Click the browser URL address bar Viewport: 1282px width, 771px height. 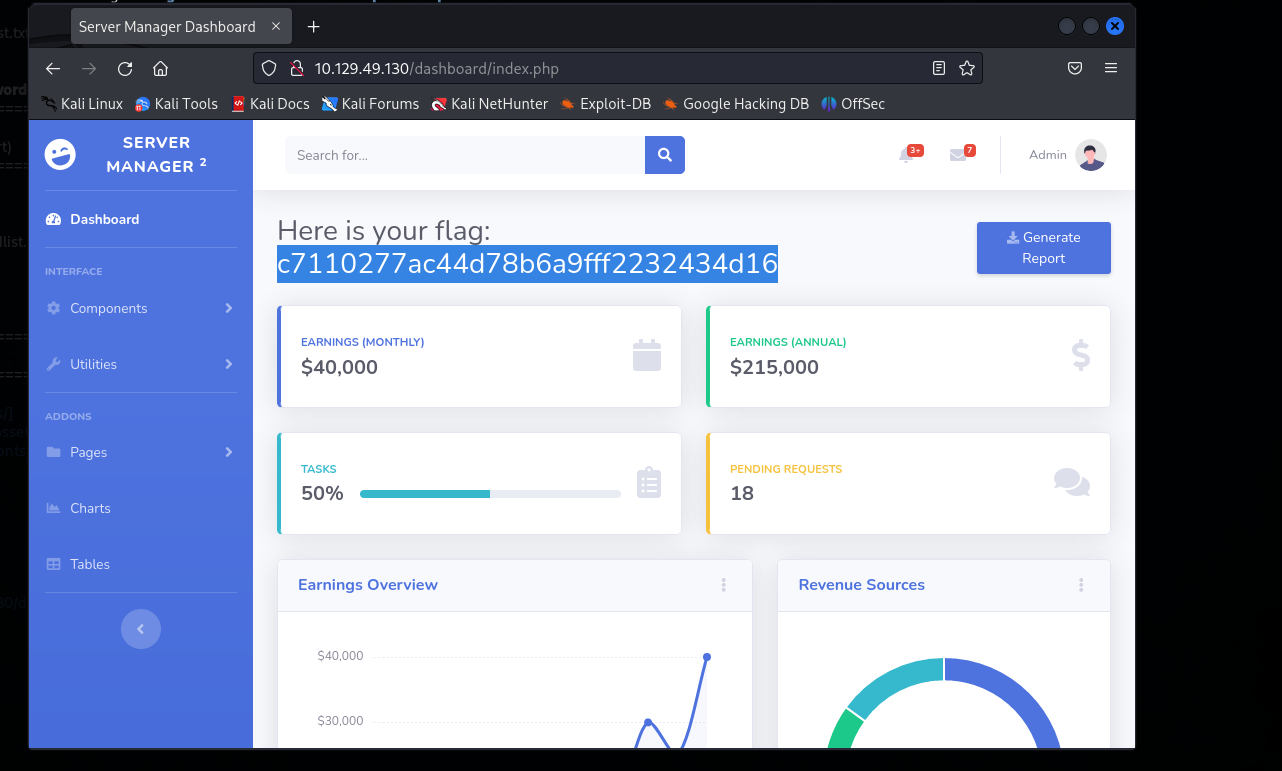[618, 69]
